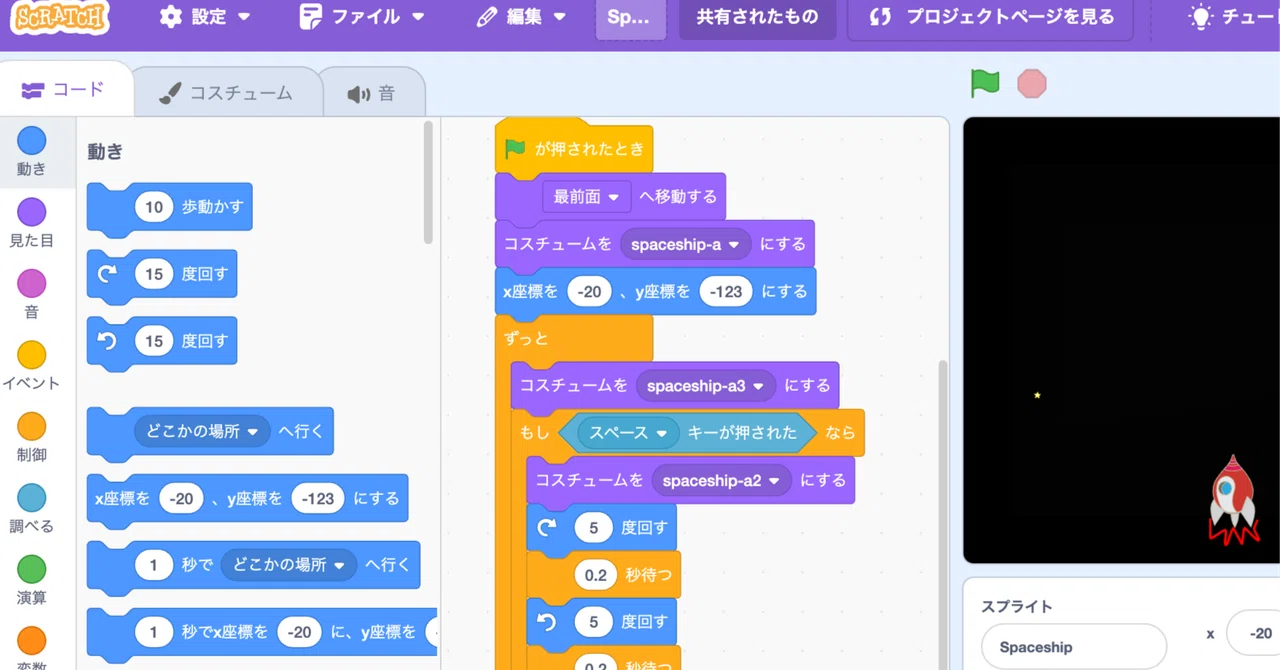The width and height of the screenshot is (1280, 670).
Task: Click the counterclockwise rotate icon in palette
Action: coord(108,341)
